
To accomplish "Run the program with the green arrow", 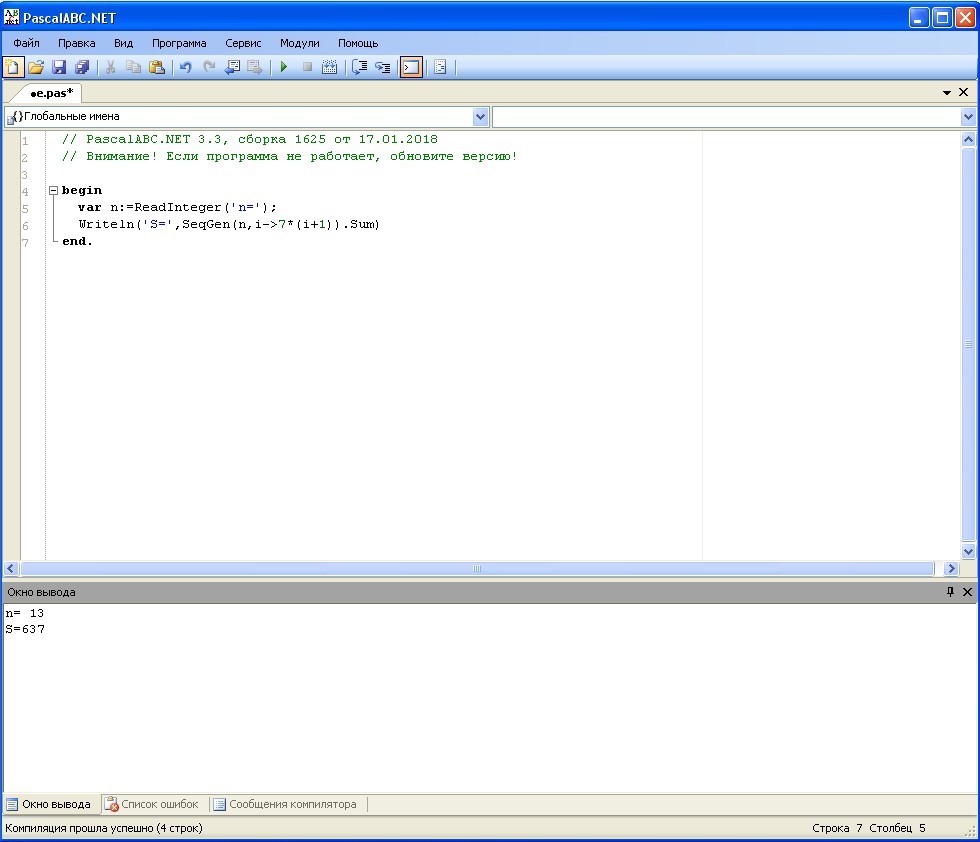I will click(284, 67).
